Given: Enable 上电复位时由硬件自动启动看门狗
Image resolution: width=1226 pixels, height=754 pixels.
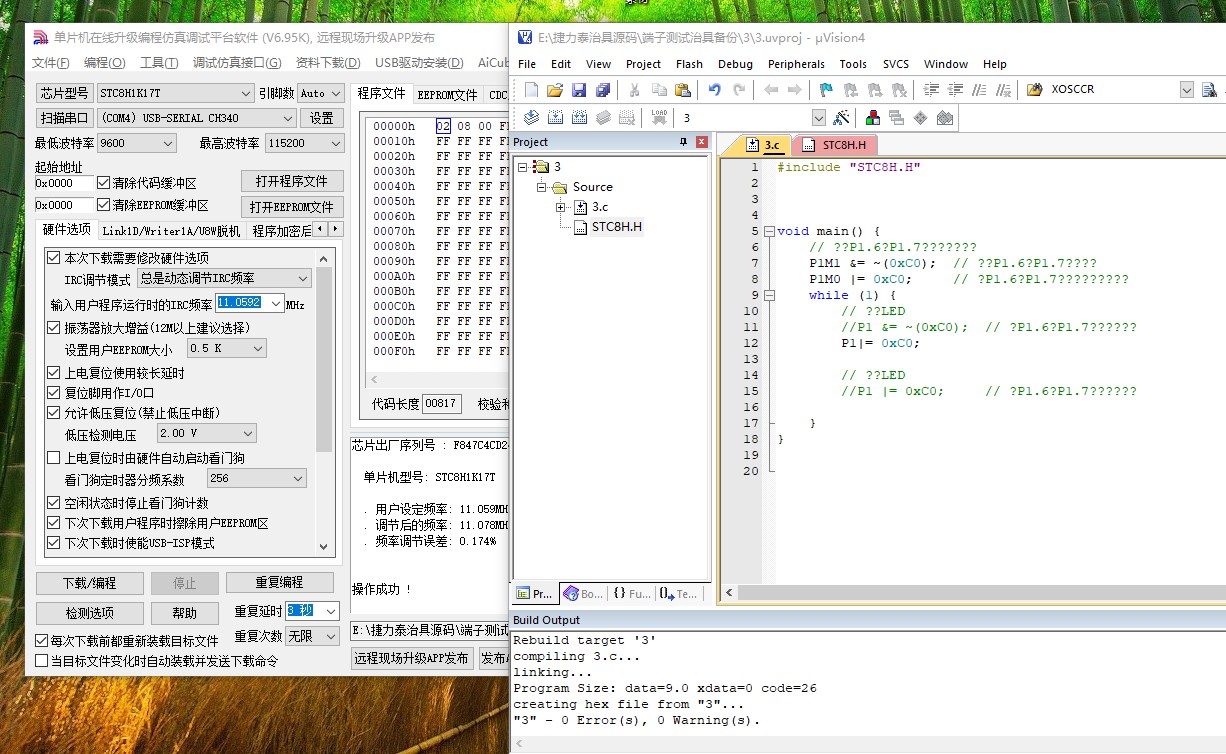Looking at the screenshot, I should [54, 458].
